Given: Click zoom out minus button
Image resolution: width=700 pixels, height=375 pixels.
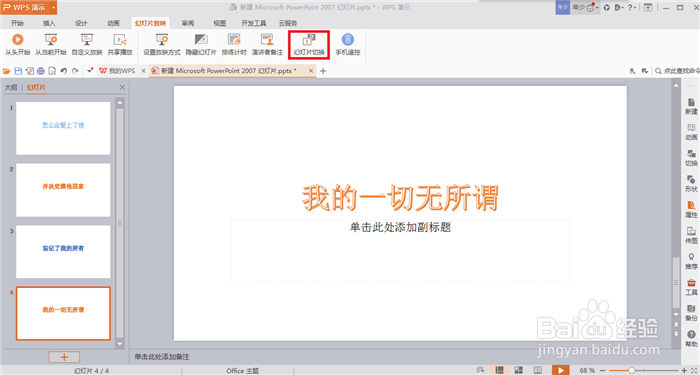Looking at the screenshot, I should [x=603, y=370].
